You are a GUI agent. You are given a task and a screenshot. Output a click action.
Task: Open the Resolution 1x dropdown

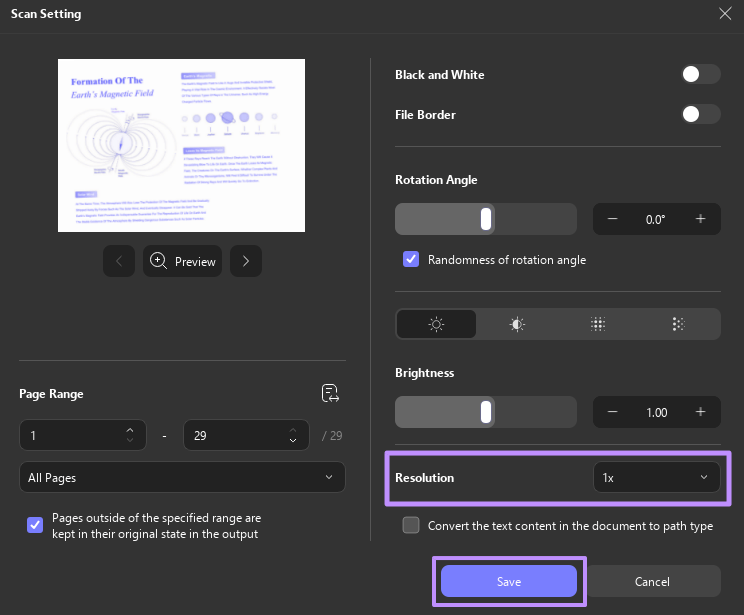[656, 478]
